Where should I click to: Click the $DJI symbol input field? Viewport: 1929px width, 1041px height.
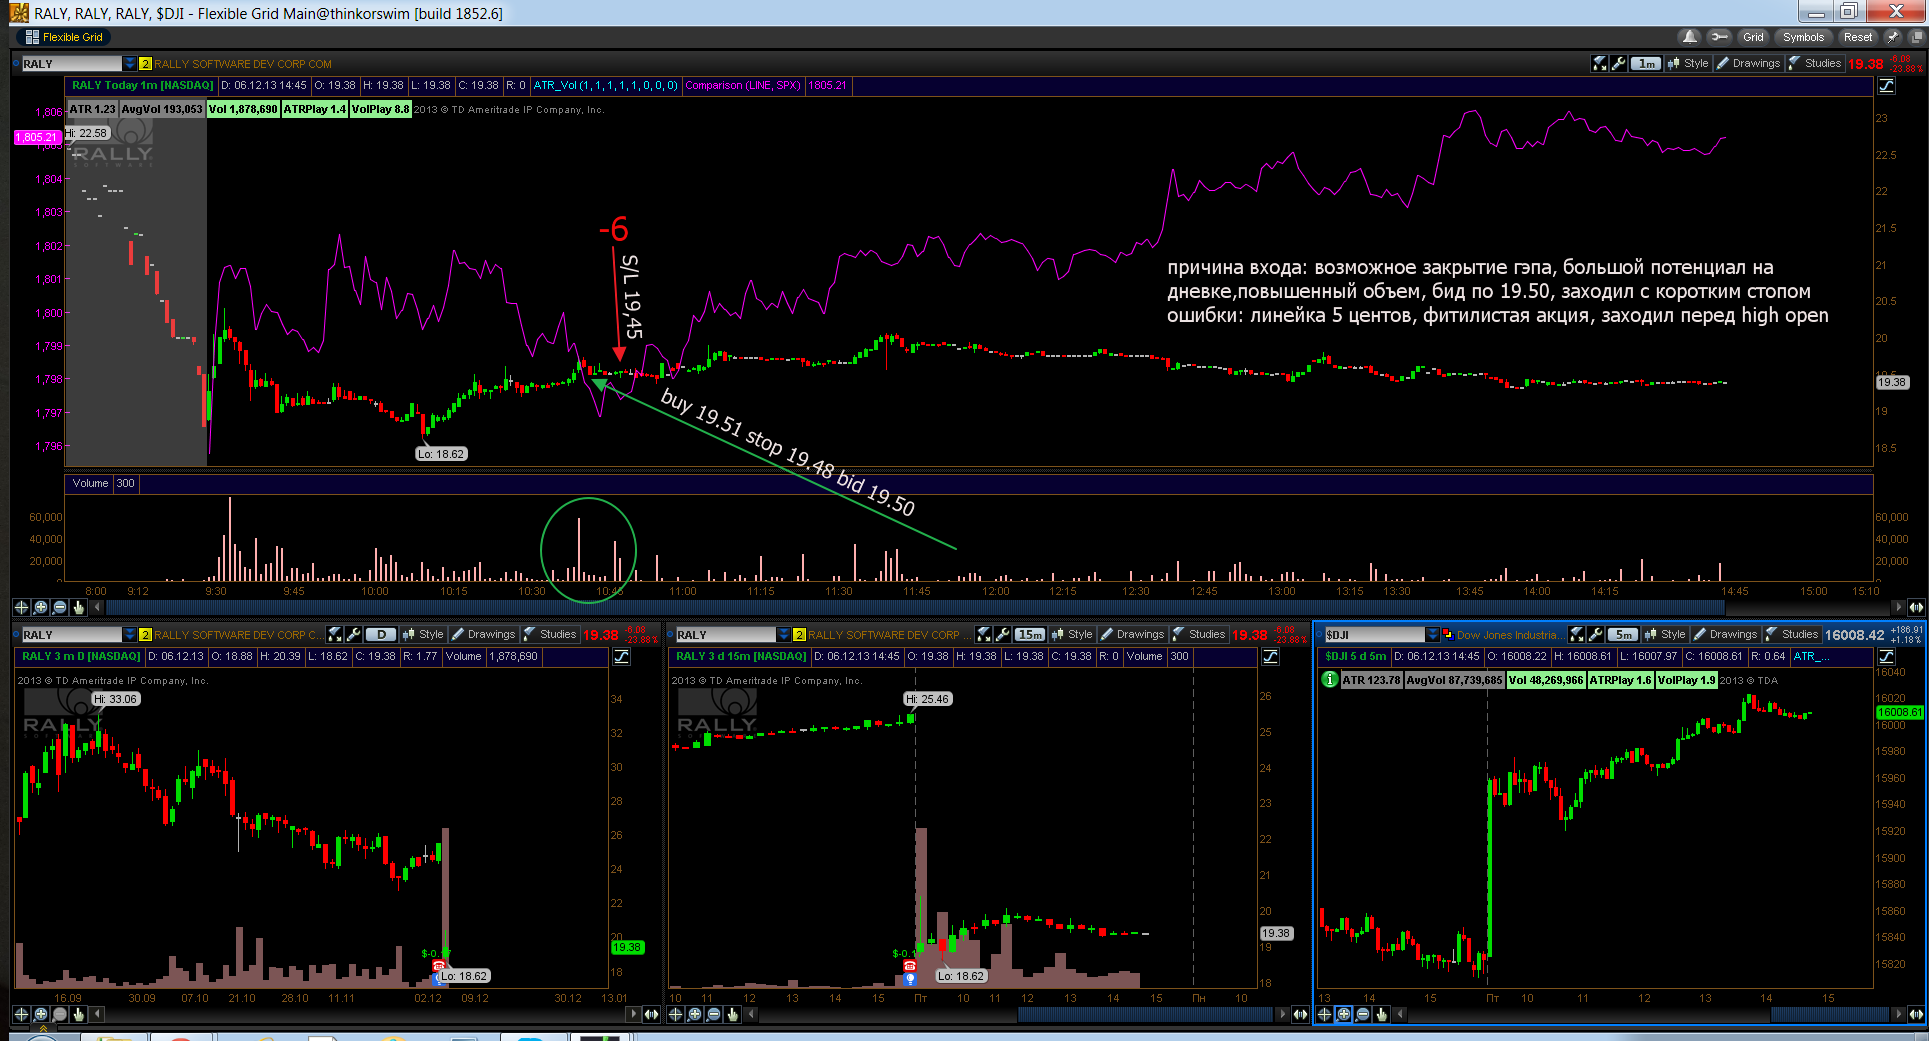pos(1375,634)
